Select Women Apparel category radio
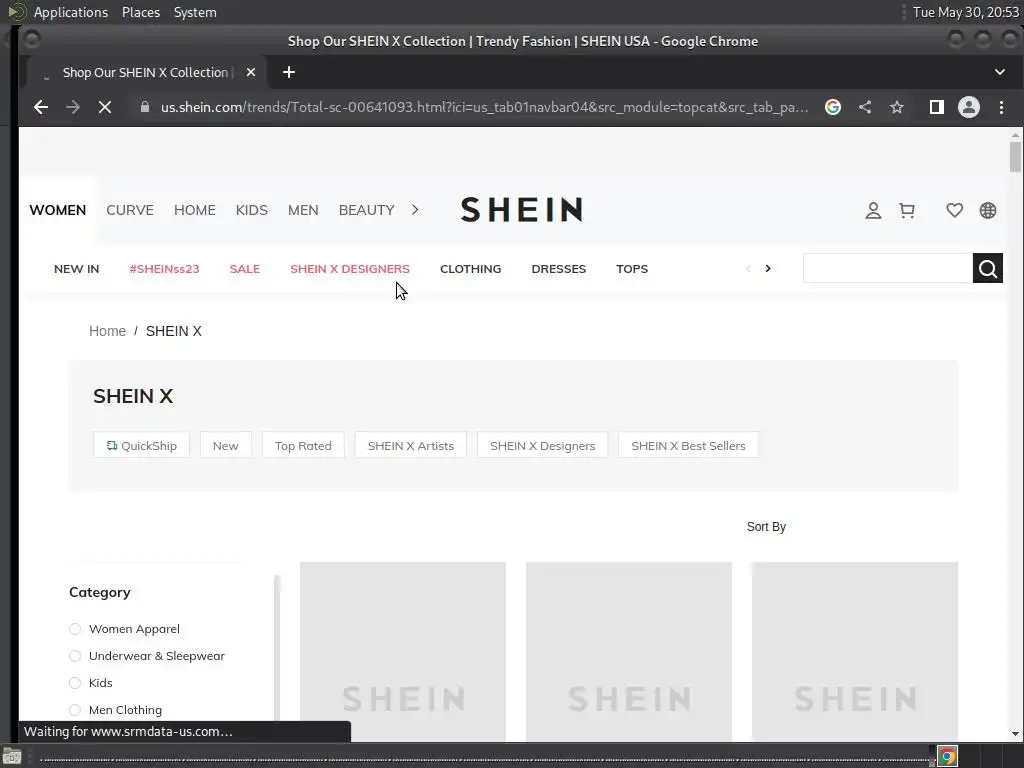The image size is (1024, 768). tap(75, 629)
